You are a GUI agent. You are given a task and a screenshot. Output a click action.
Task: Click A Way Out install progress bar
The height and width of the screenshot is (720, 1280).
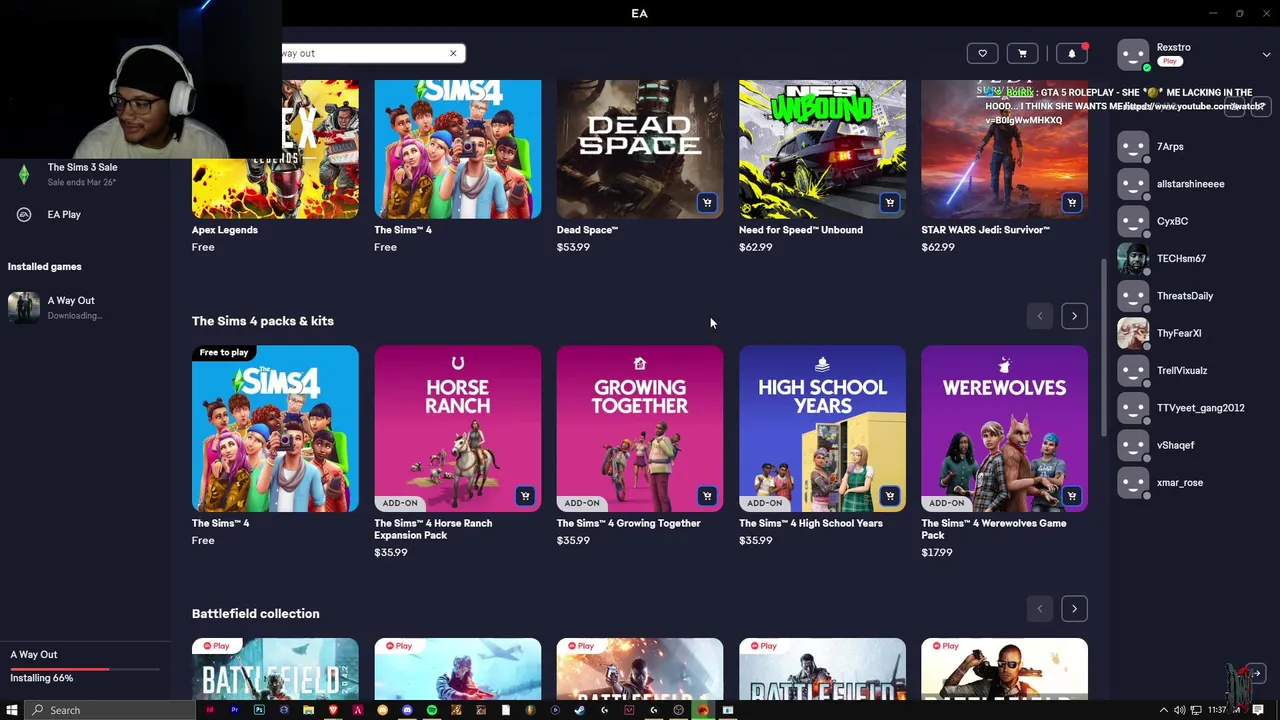point(85,668)
